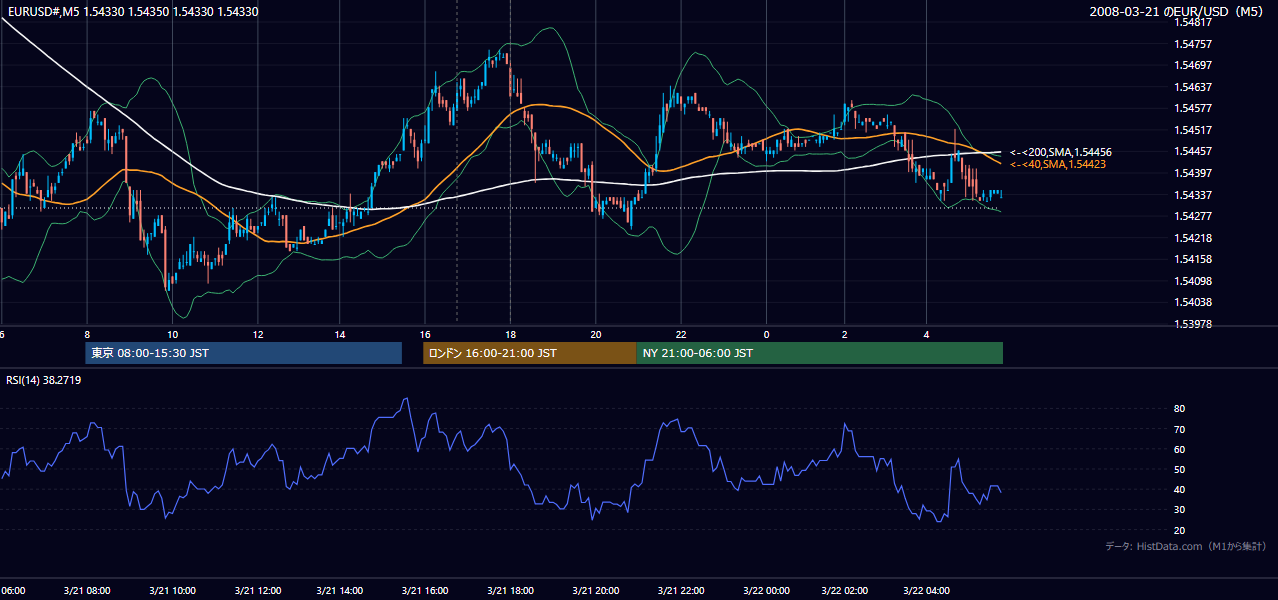Click the bottom date label 3/21 12:00
Screen dimensions: 1278x600
[x=259, y=591]
